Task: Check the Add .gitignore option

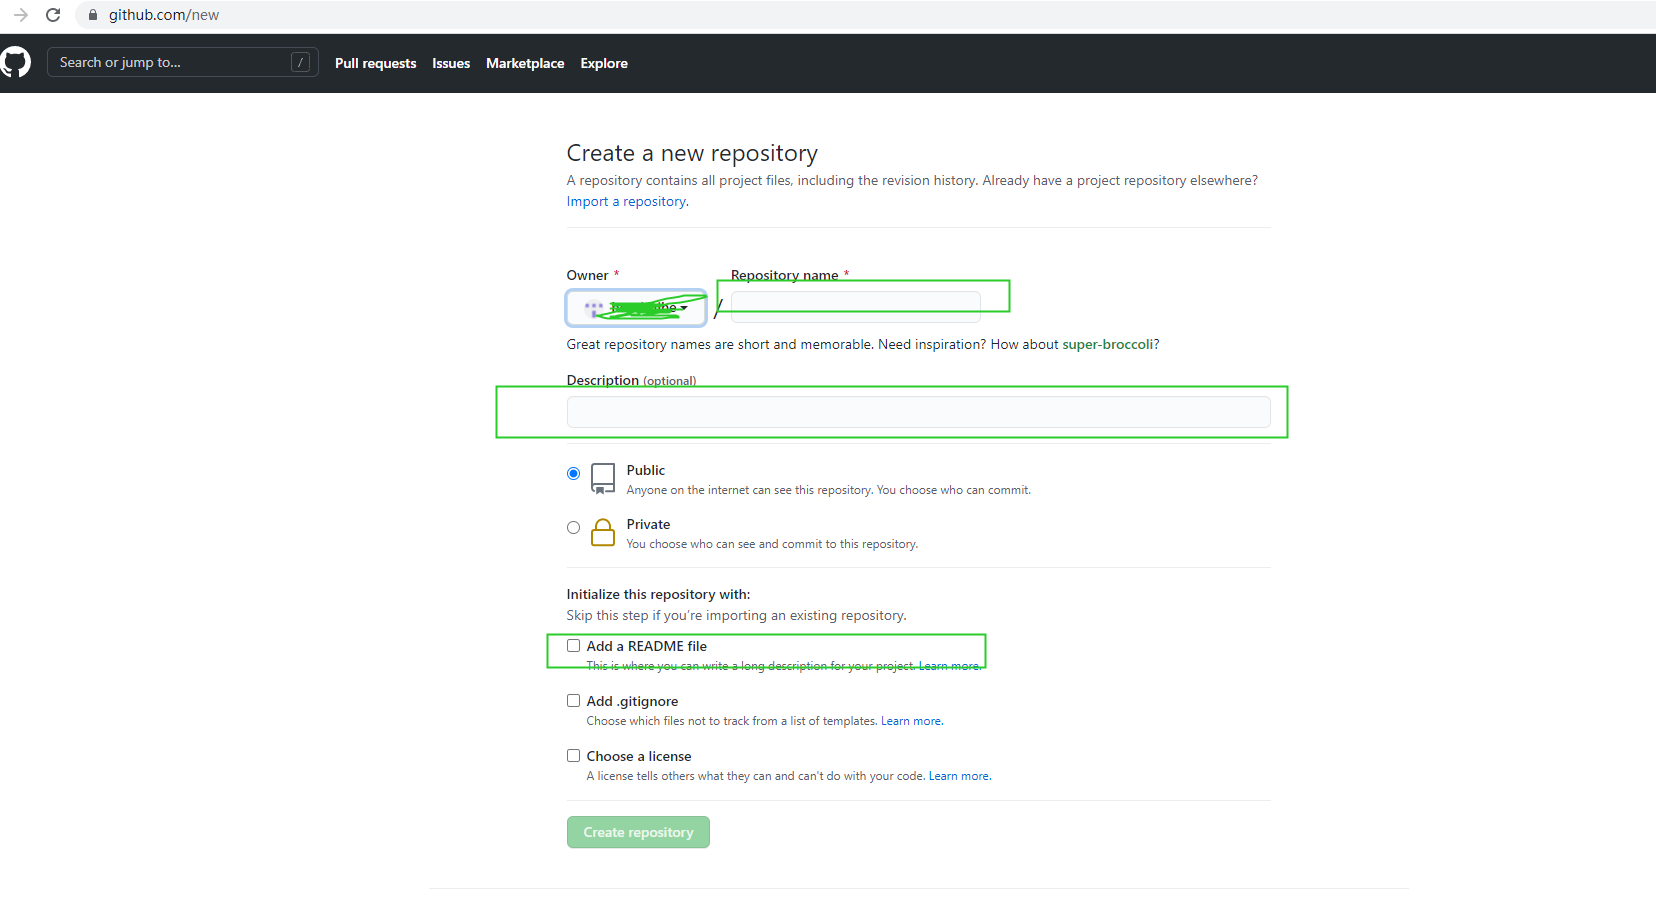Action: pos(573,701)
